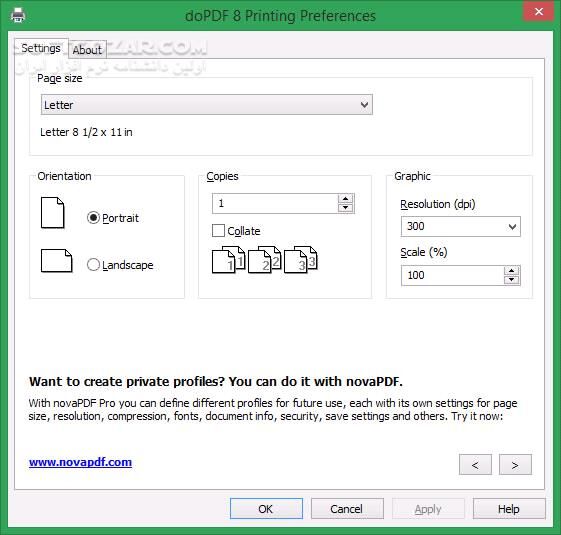Screen dimensions: 561x535
Task: Click into the Scale (%) input field
Action: 453,275
